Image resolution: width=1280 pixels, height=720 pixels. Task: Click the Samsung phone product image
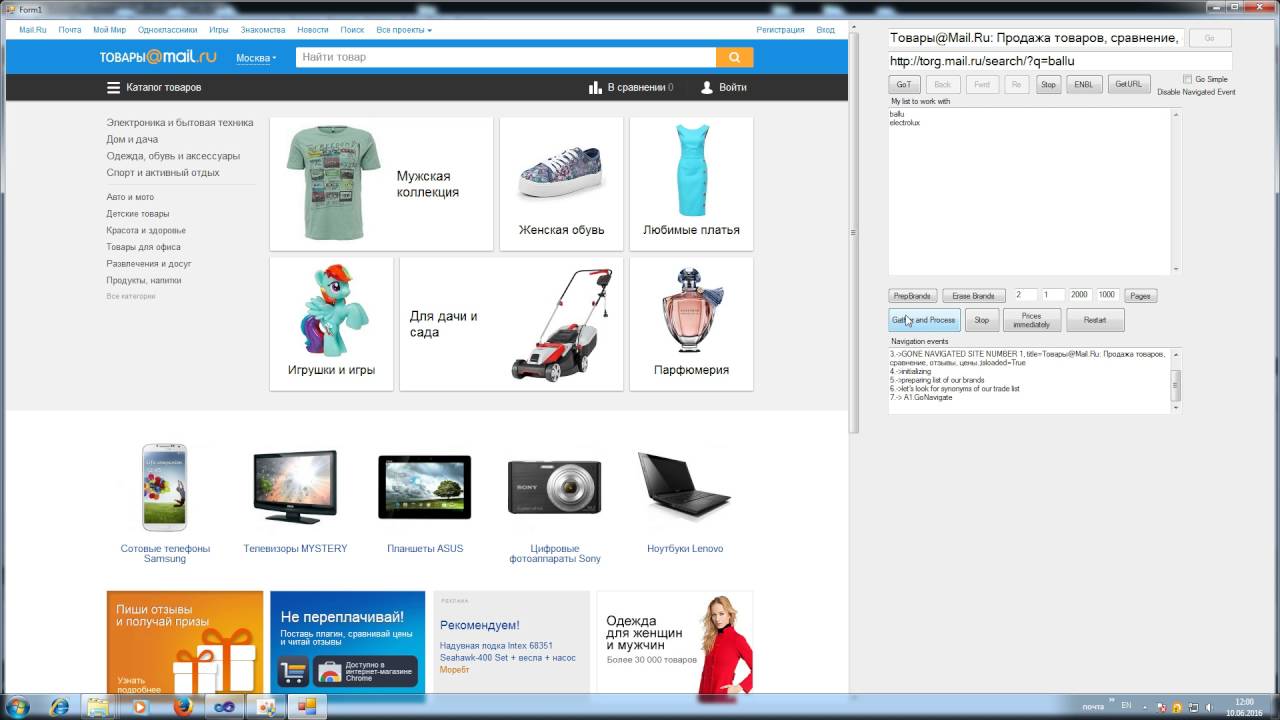[x=165, y=487]
